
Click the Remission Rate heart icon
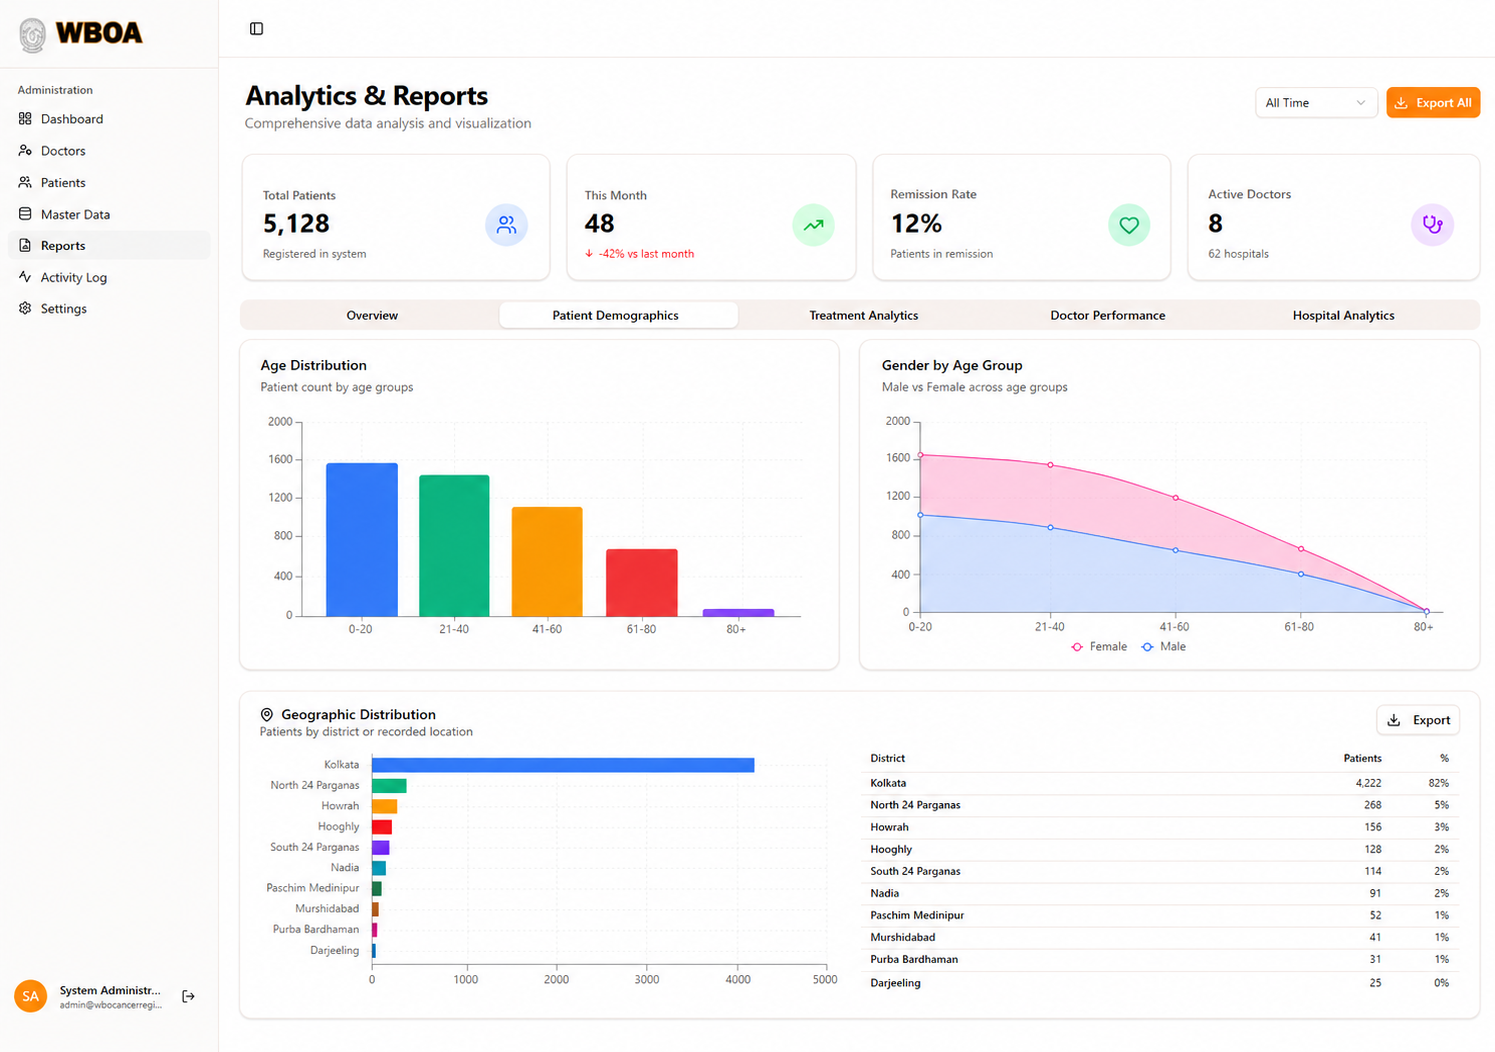(x=1129, y=225)
